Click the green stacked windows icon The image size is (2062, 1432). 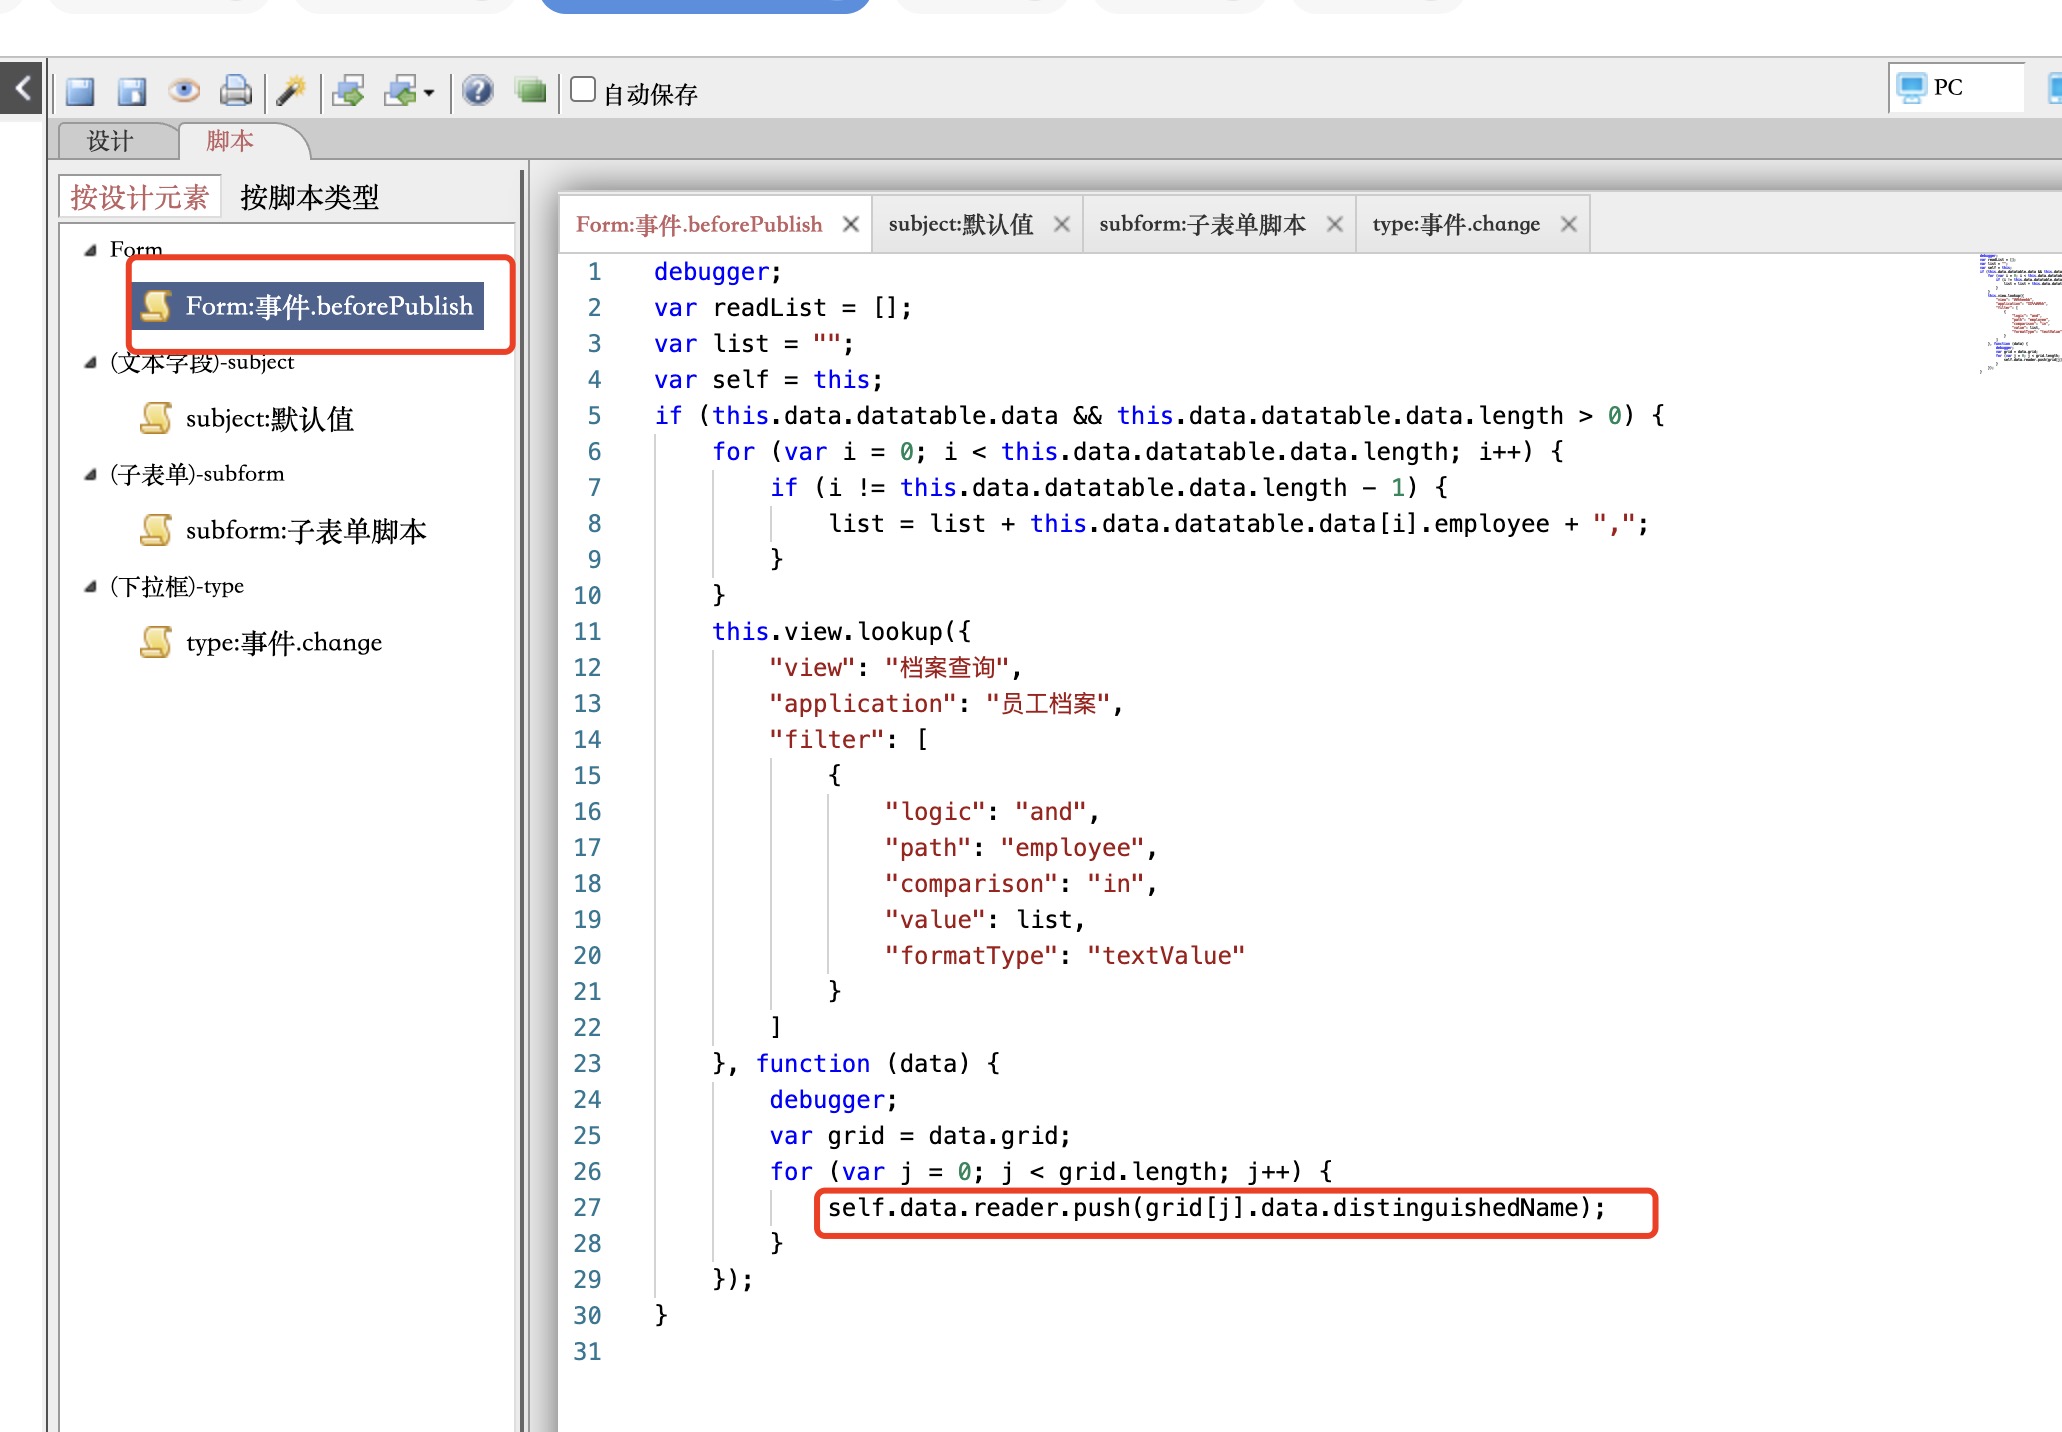click(530, 92)
